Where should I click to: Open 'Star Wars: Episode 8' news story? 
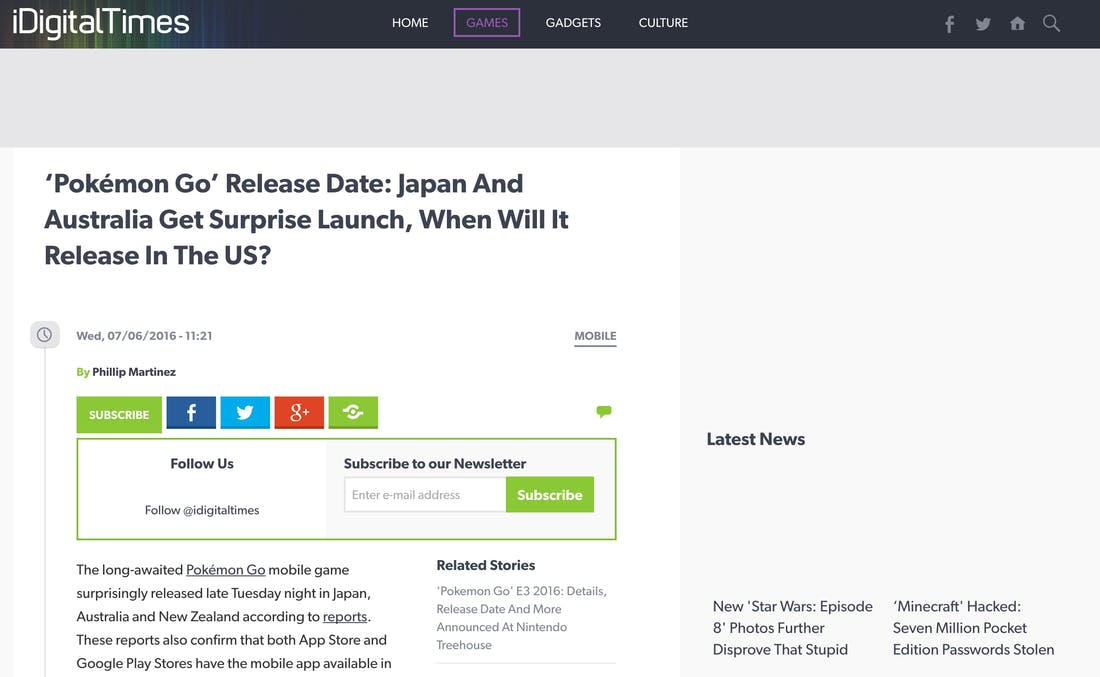[793, 628]
